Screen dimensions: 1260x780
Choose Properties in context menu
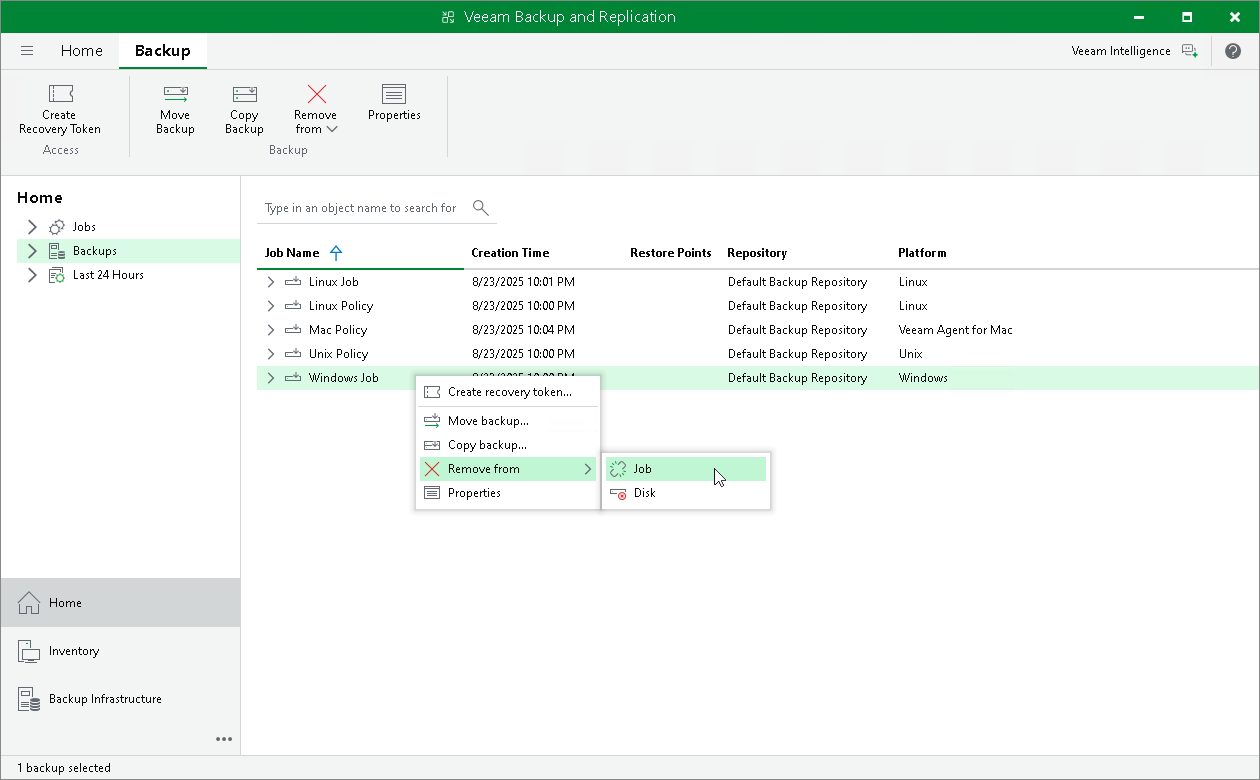(x=508, y=493)
